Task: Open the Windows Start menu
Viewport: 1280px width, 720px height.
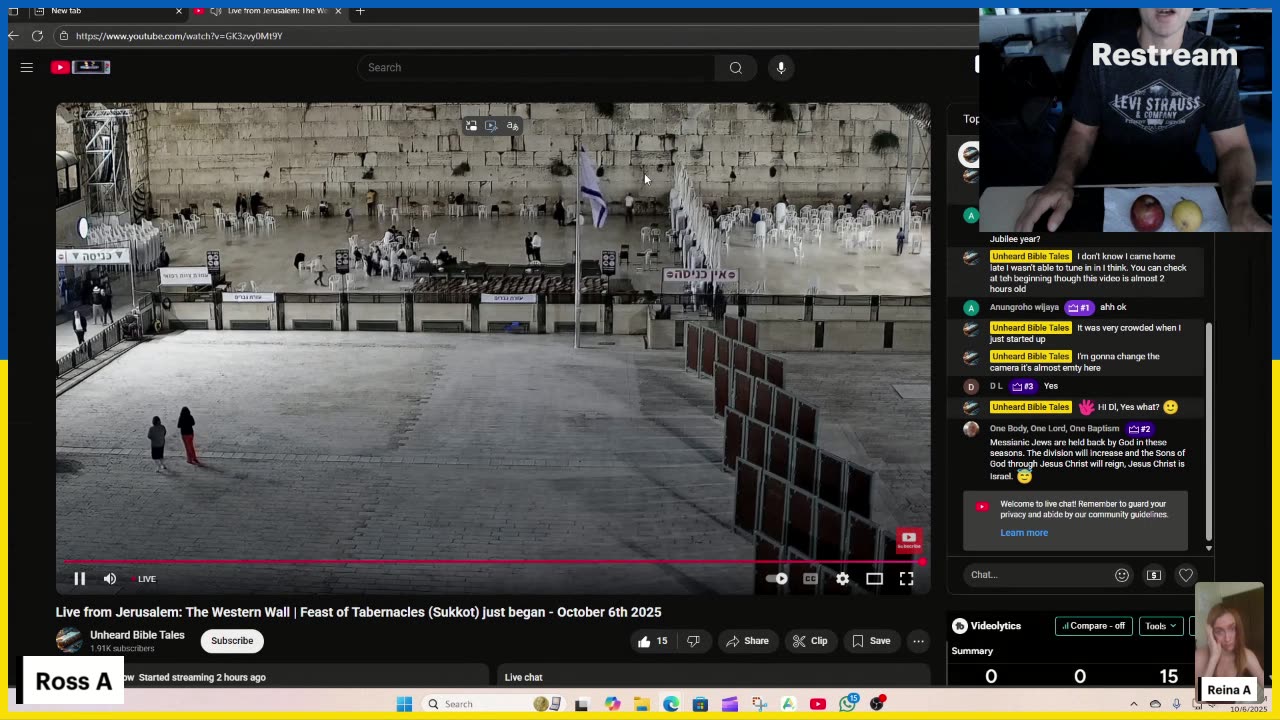Action: (404, 704)
